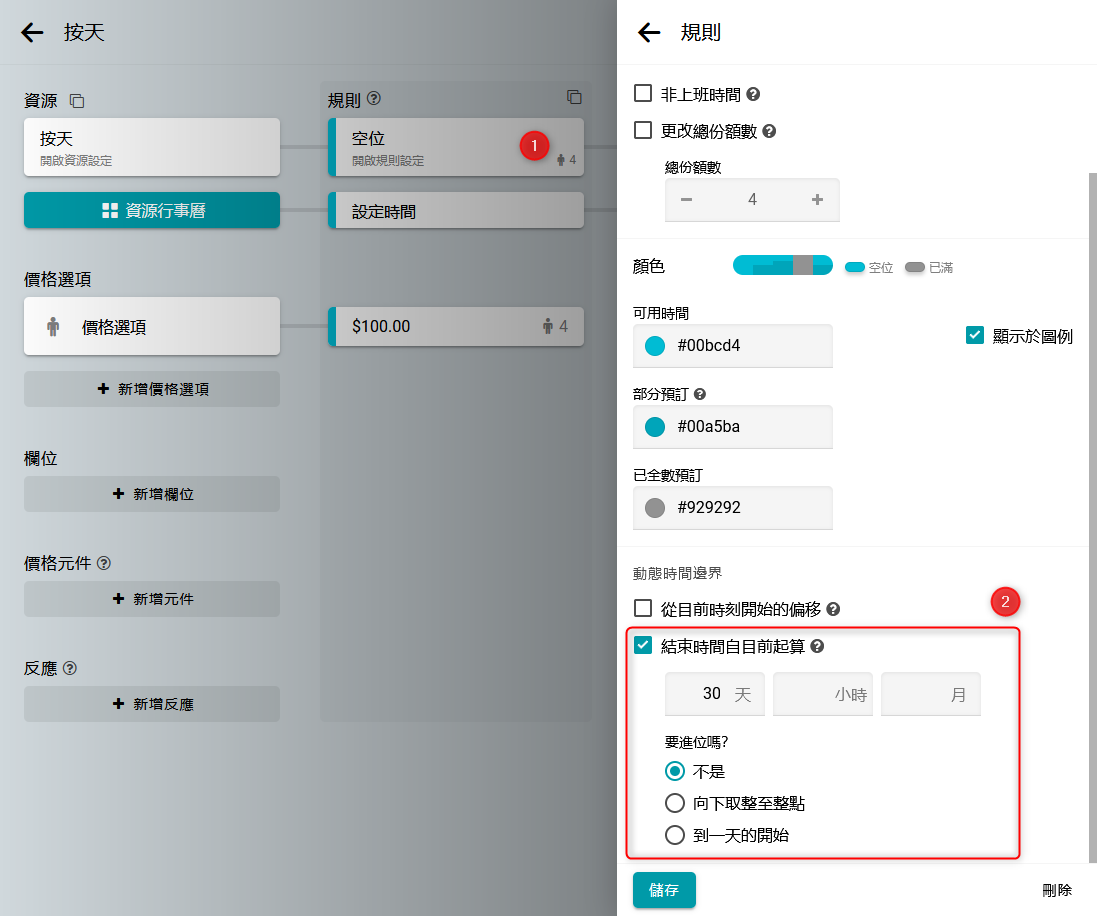Uncheck the 顯示於圖例 checkbox
The height and width of the screenshot is (916, 1097).
(x=975, y=336)
